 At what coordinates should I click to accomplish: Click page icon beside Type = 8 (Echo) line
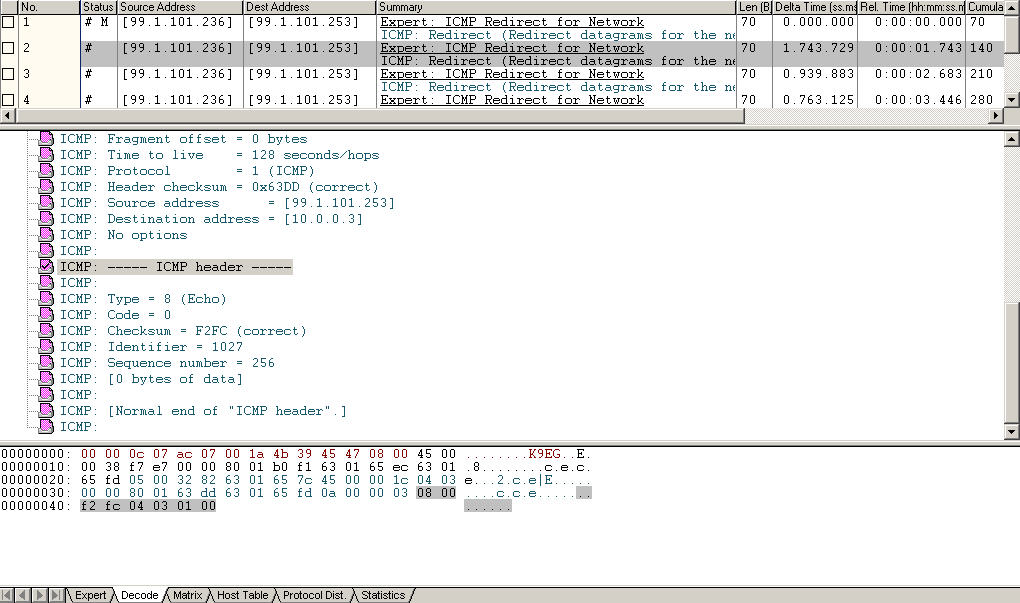44,298
